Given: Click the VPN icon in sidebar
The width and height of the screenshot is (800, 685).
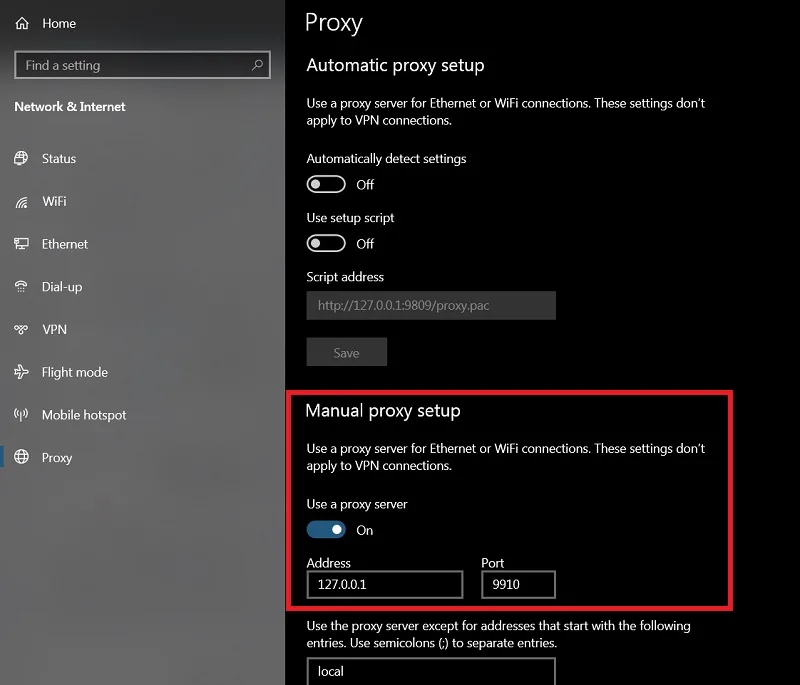Looking at the screenshot, I should tap(21, 329).
